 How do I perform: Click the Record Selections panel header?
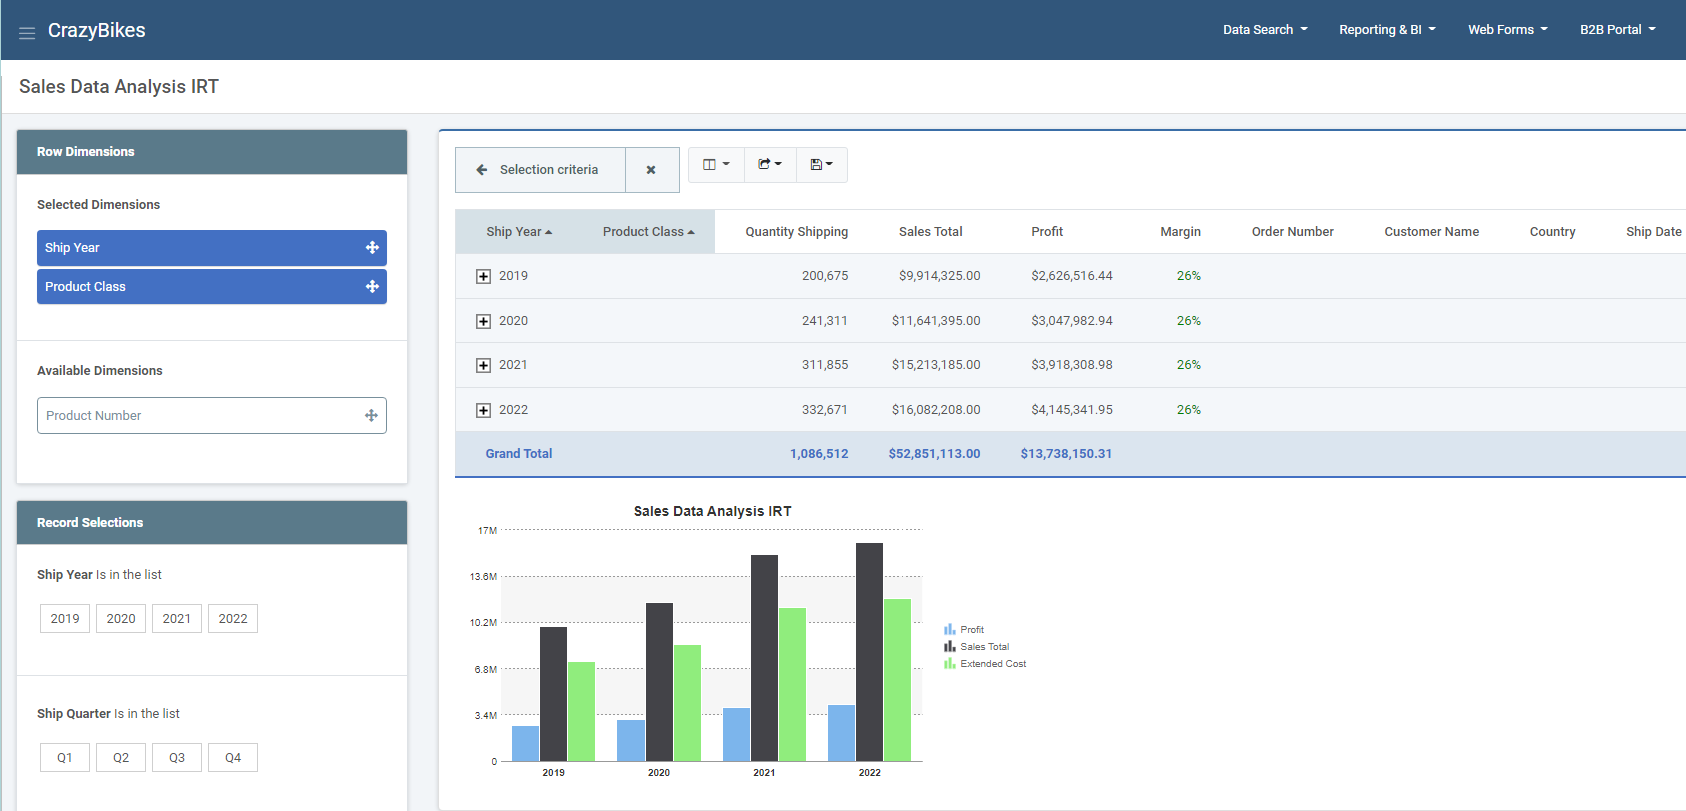click(x=212, y=523)
